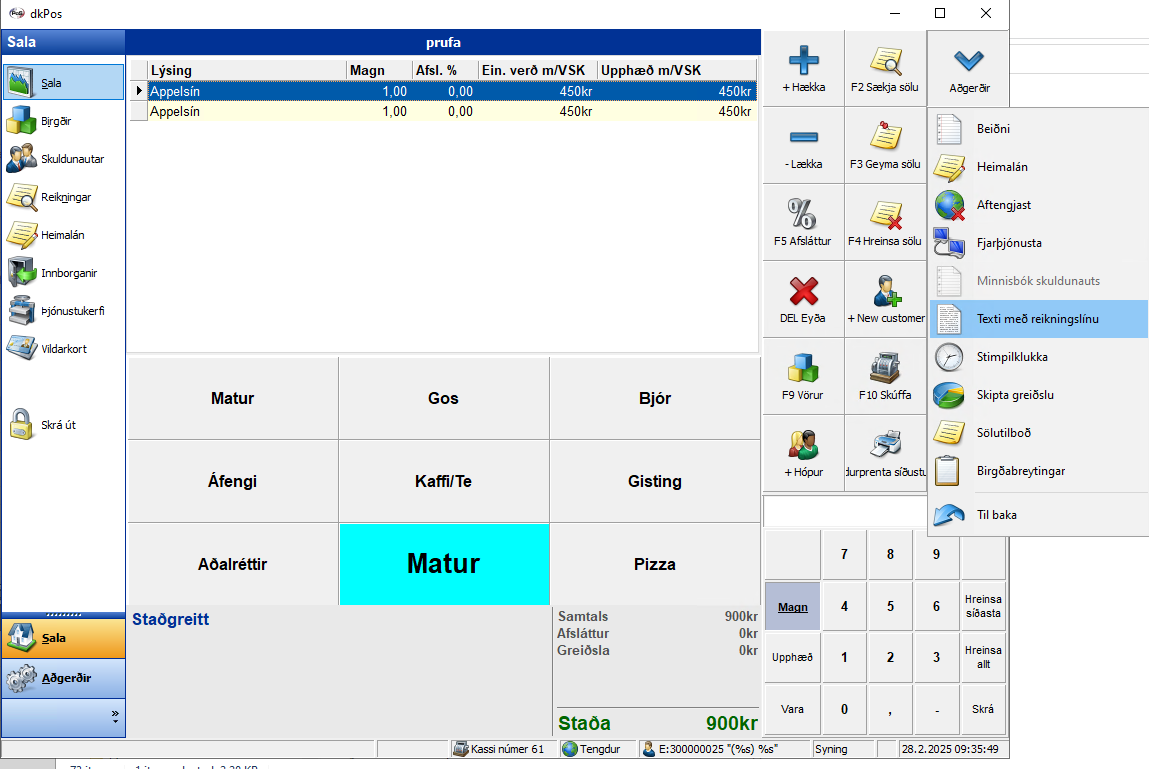Select the cyan Matur tile
This screenshot has width=1149, height=769.
click(443, 564)
